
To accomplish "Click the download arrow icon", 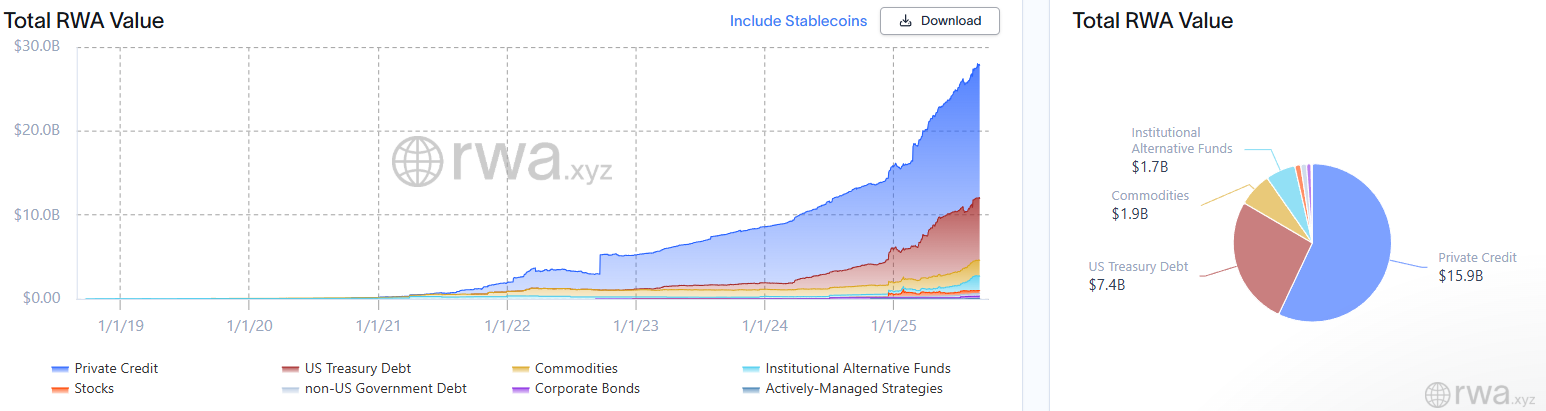I will pyautogui.click(x=906, y=21).
